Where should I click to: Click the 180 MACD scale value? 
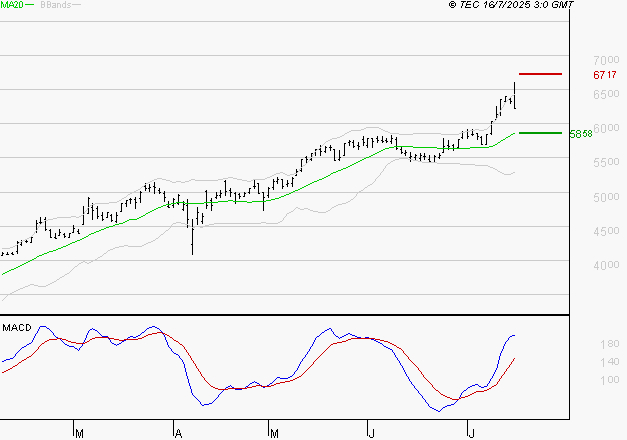pos(609,344)
